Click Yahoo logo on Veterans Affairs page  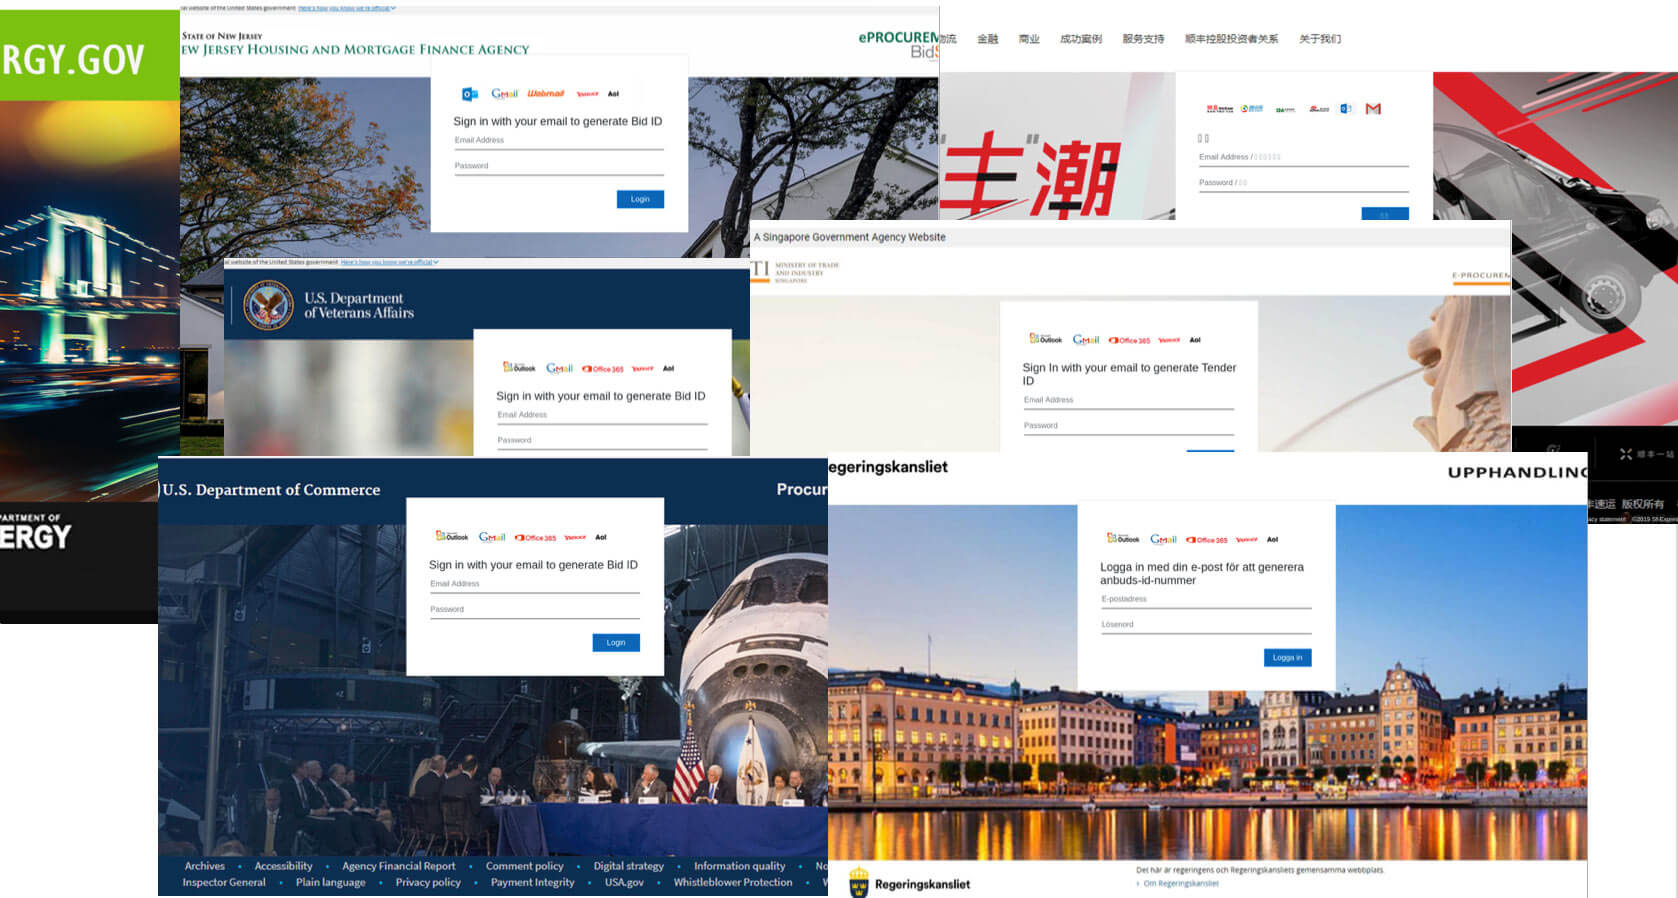643,368
